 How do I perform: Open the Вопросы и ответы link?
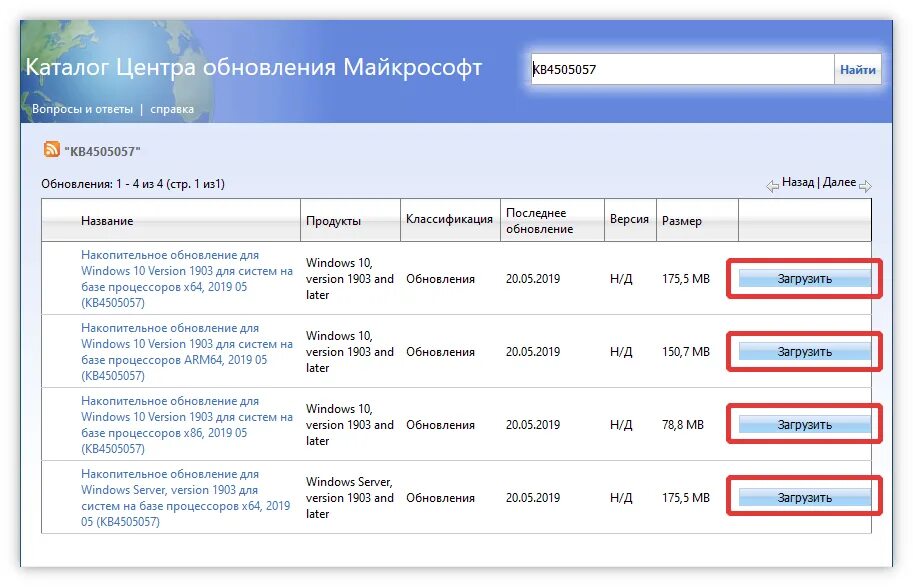tap(82, 109)
